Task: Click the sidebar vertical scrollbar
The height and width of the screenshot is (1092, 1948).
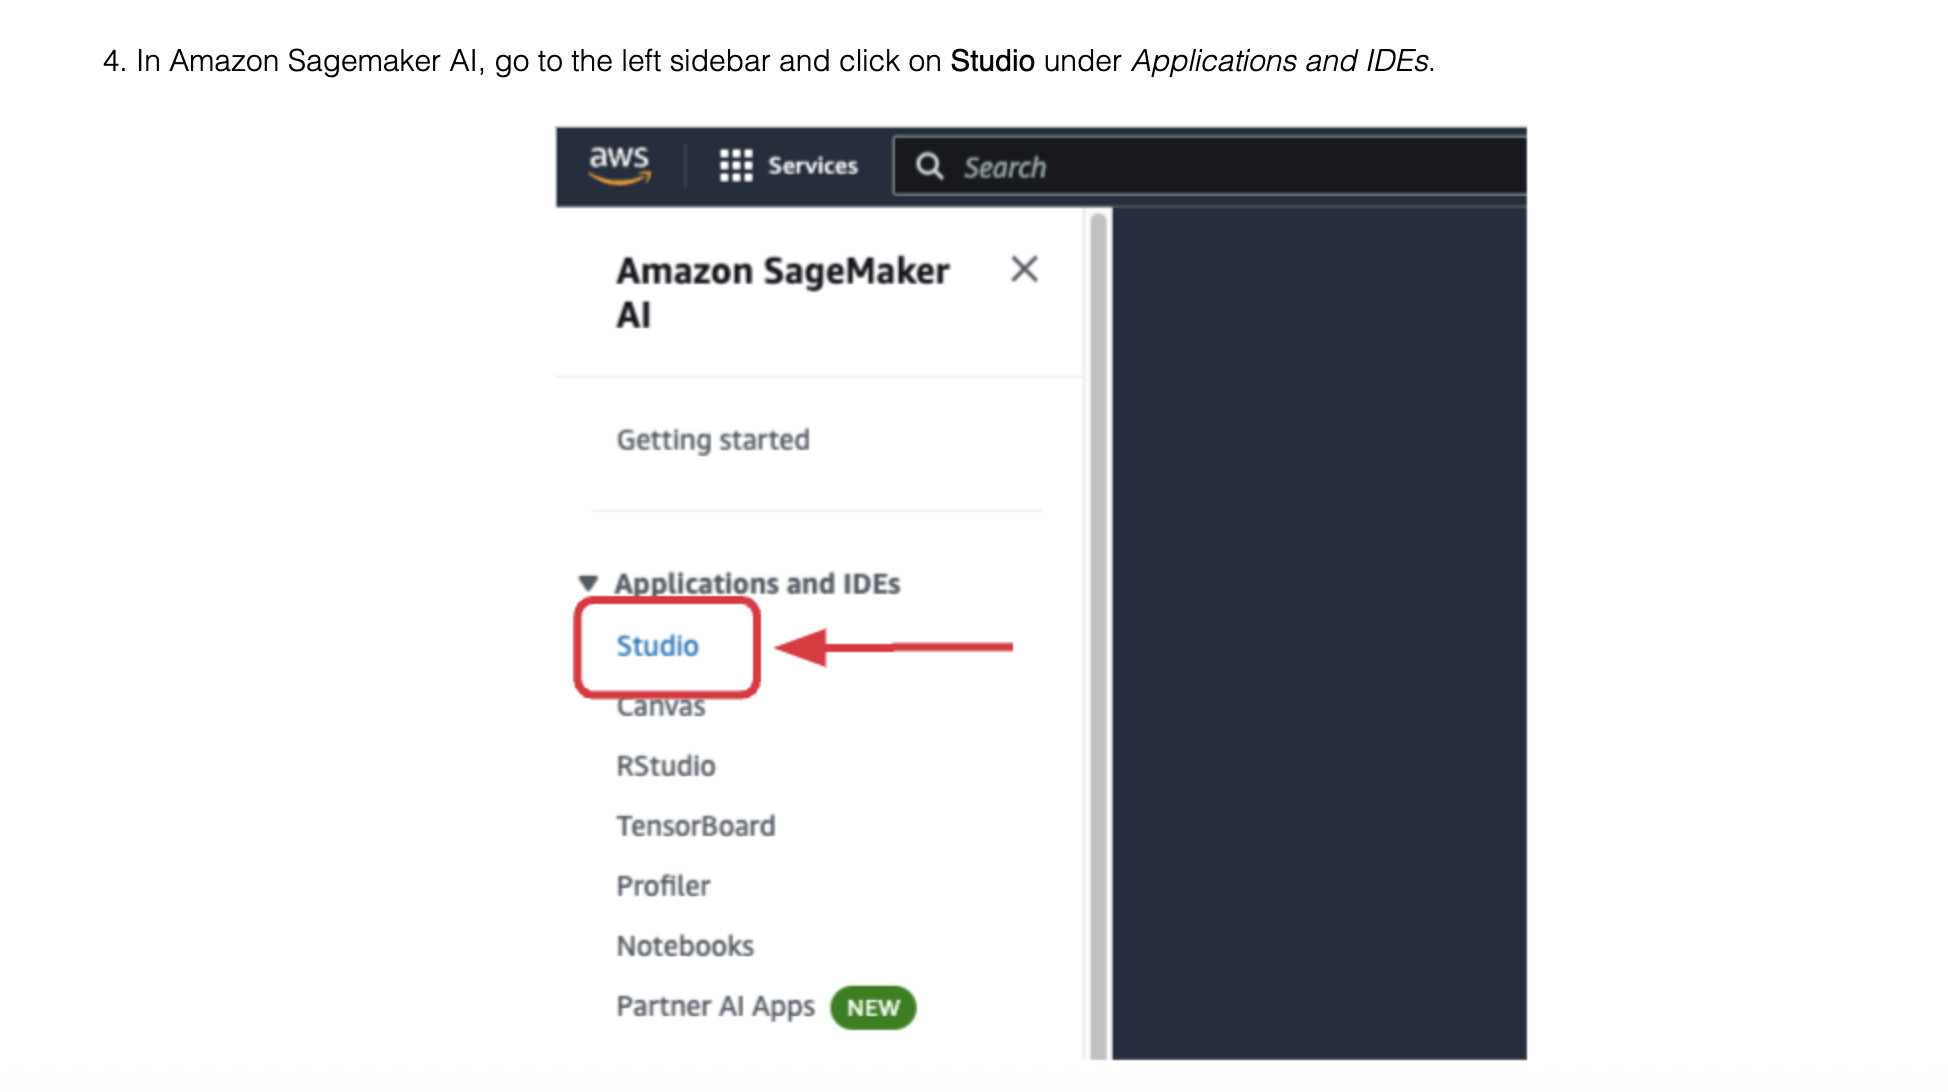Action: (x=1099, y=634)
